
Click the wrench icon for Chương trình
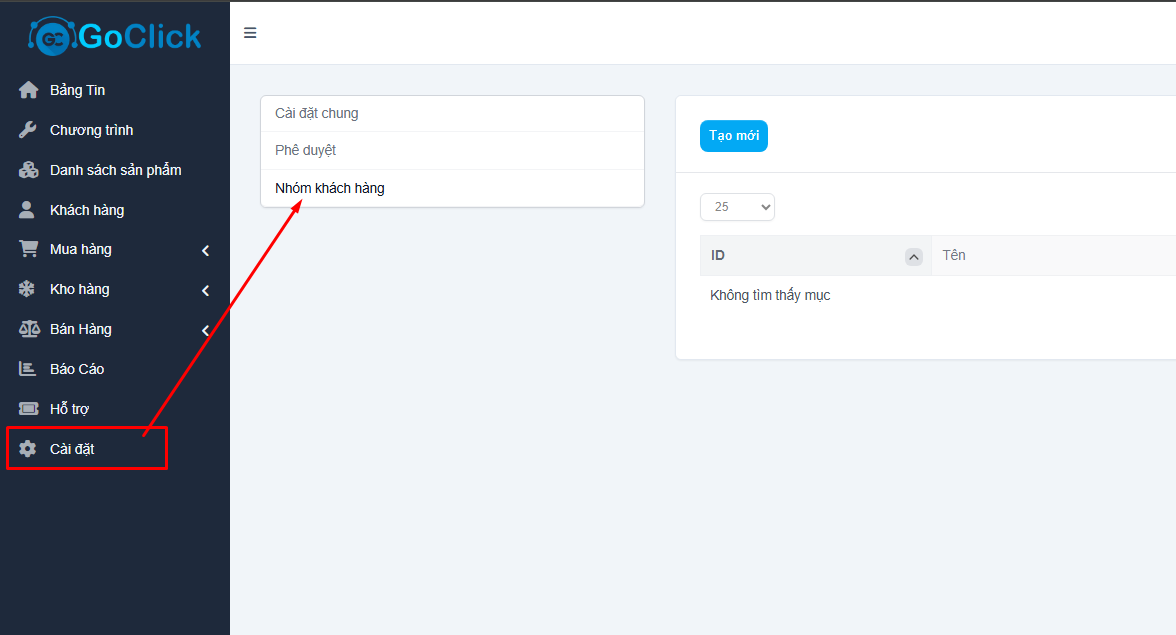click(x=28, y=130)
